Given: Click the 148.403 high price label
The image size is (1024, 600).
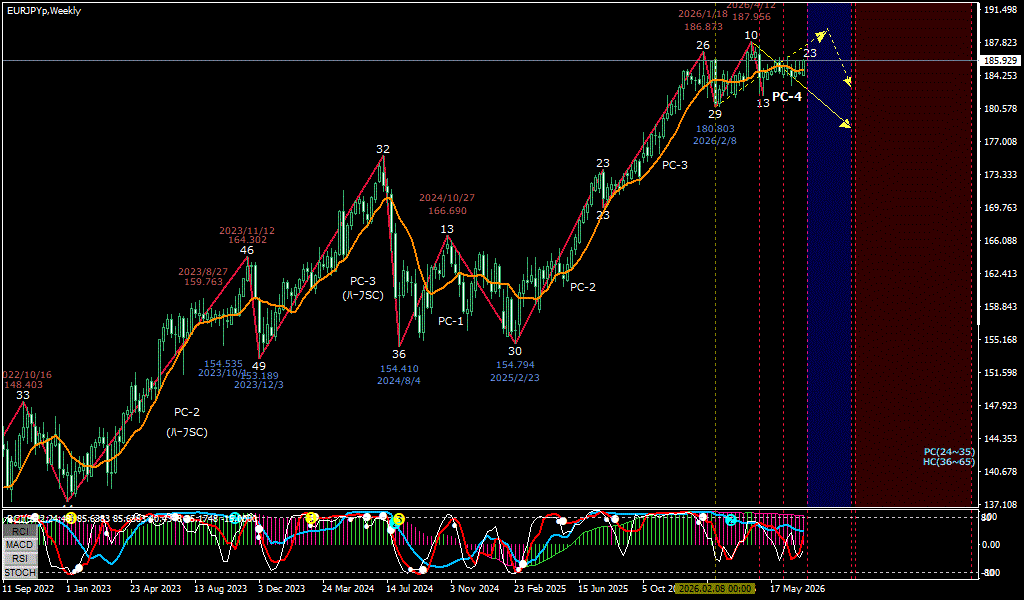Looking at the screenshot, I should 23,385.
